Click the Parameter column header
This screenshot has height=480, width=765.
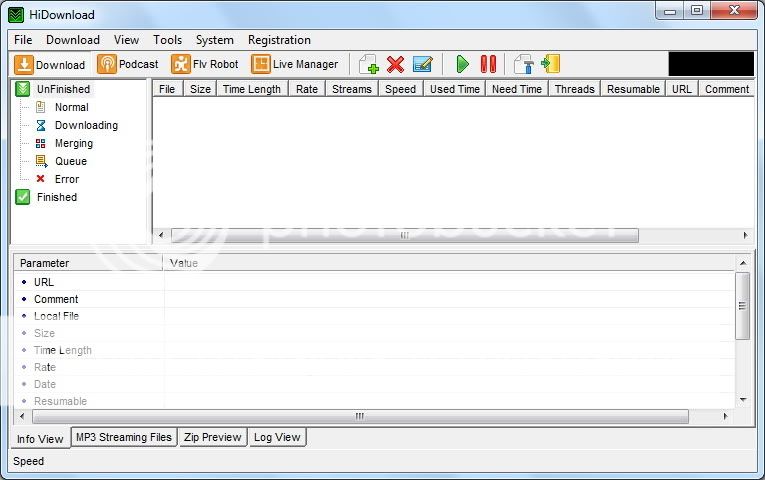[x=88, y=263]
